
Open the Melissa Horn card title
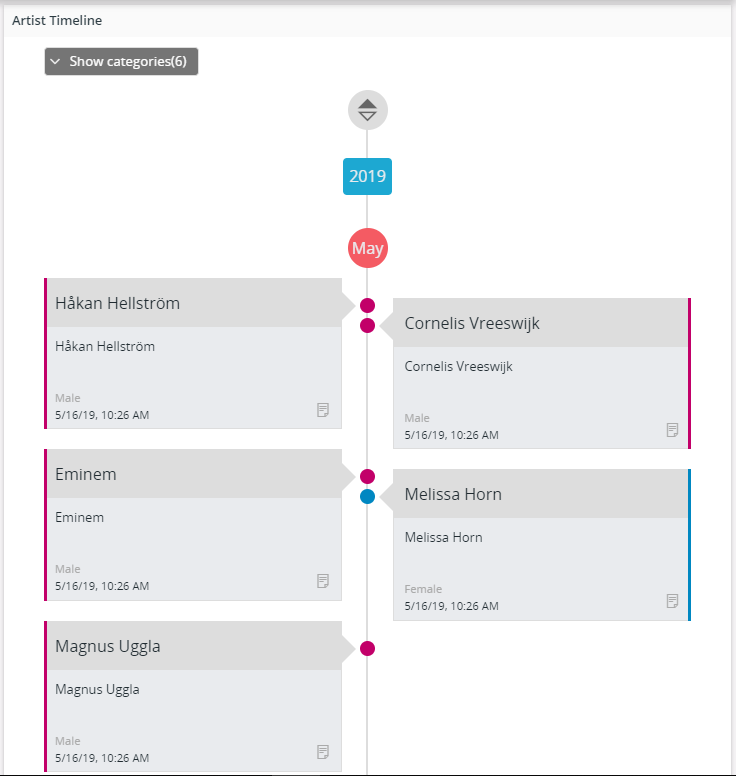coord(453,495)
